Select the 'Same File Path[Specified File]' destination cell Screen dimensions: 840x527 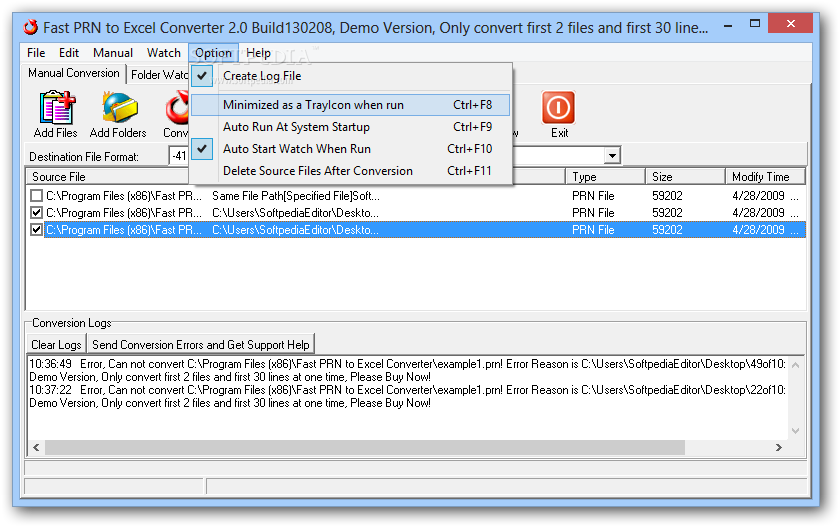tap(296, 196)
